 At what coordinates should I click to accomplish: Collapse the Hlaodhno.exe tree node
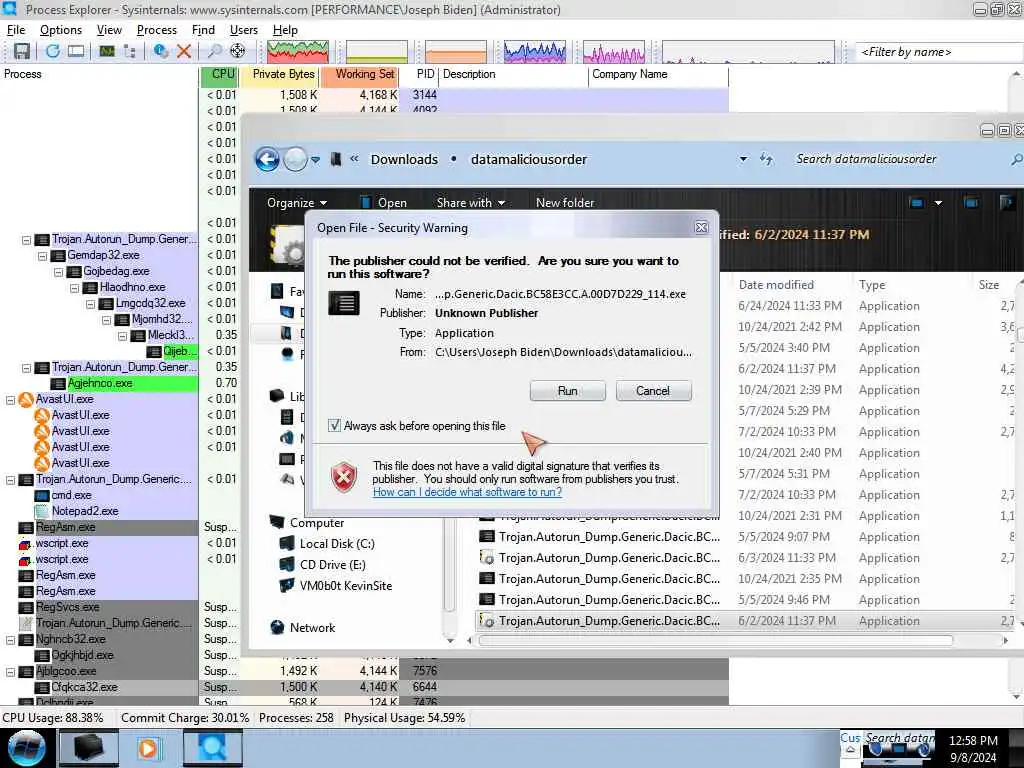74,287
